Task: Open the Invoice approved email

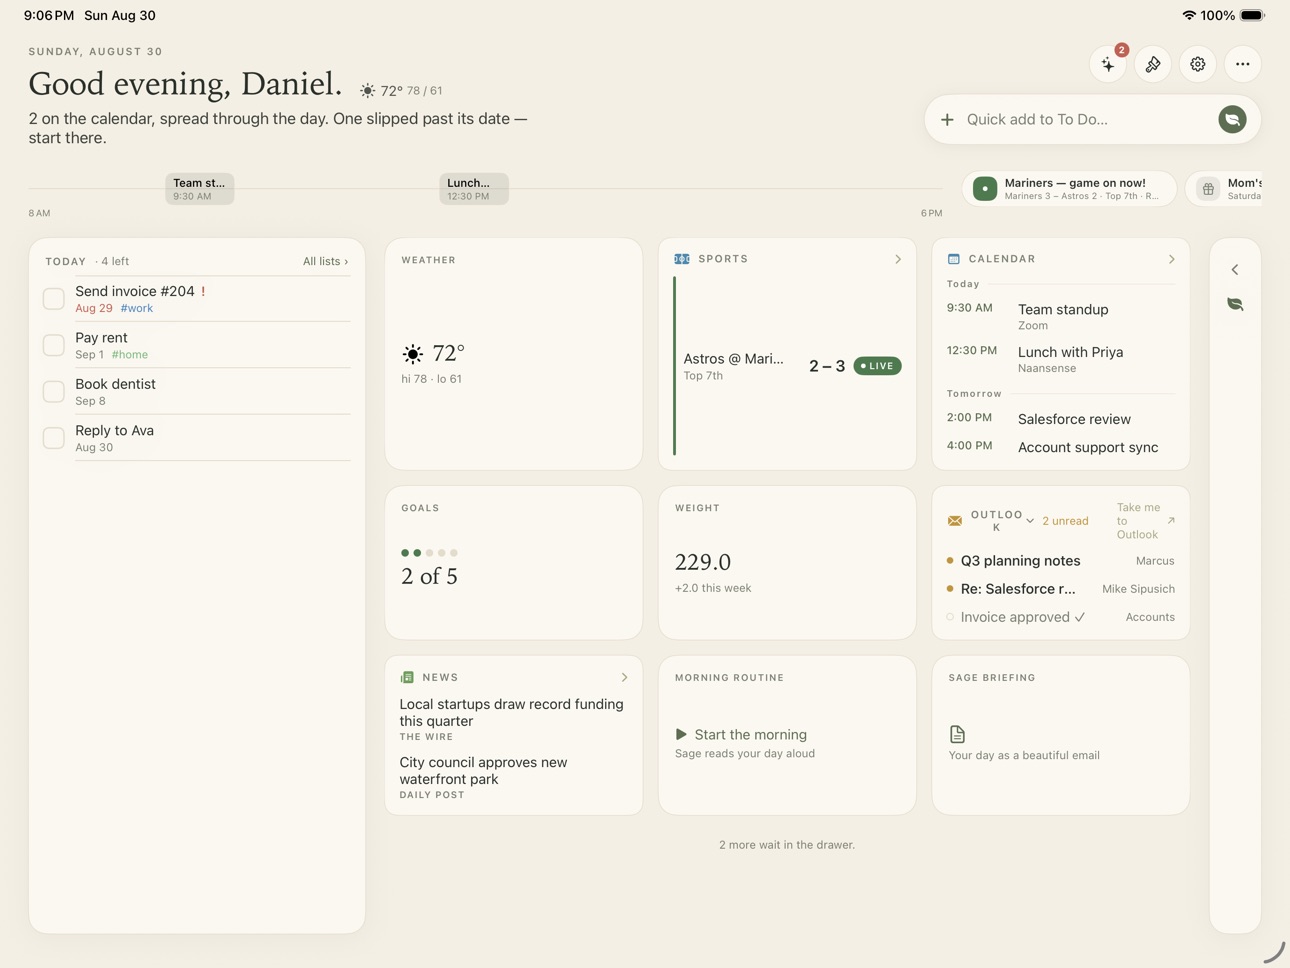Action: (x=1061, y=617)
